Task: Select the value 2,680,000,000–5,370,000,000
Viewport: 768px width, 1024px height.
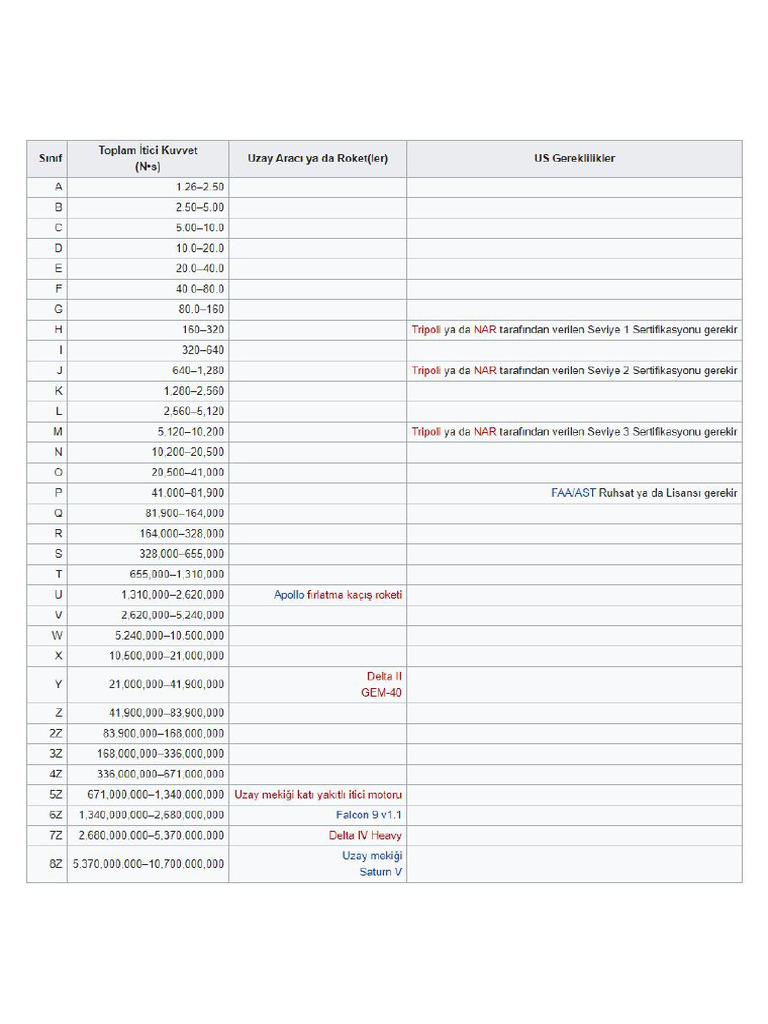Action: pyautogui.click(x=152, y=835)
